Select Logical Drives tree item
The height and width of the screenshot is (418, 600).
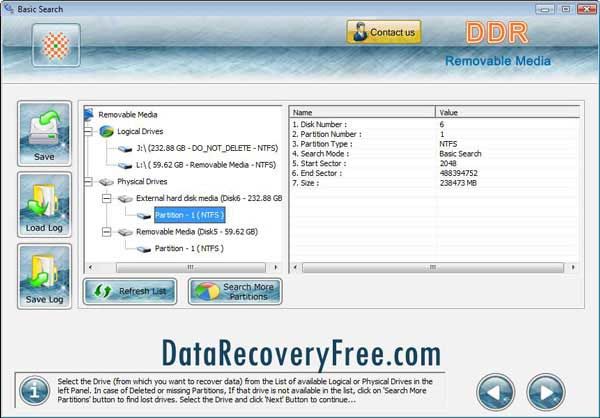click(x=140, y=131)
